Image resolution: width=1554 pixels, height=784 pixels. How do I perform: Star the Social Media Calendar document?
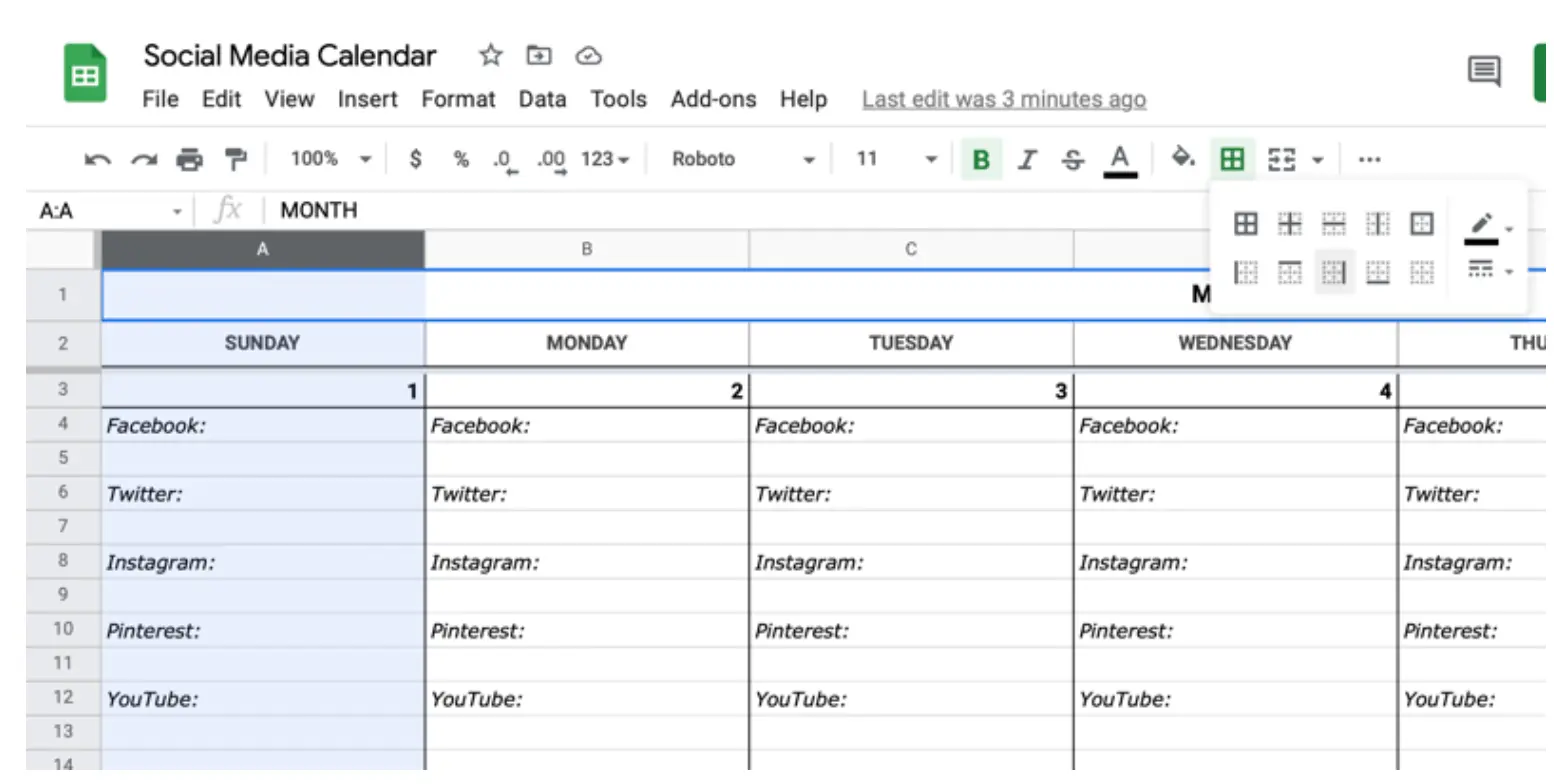[x=490, y=56]
